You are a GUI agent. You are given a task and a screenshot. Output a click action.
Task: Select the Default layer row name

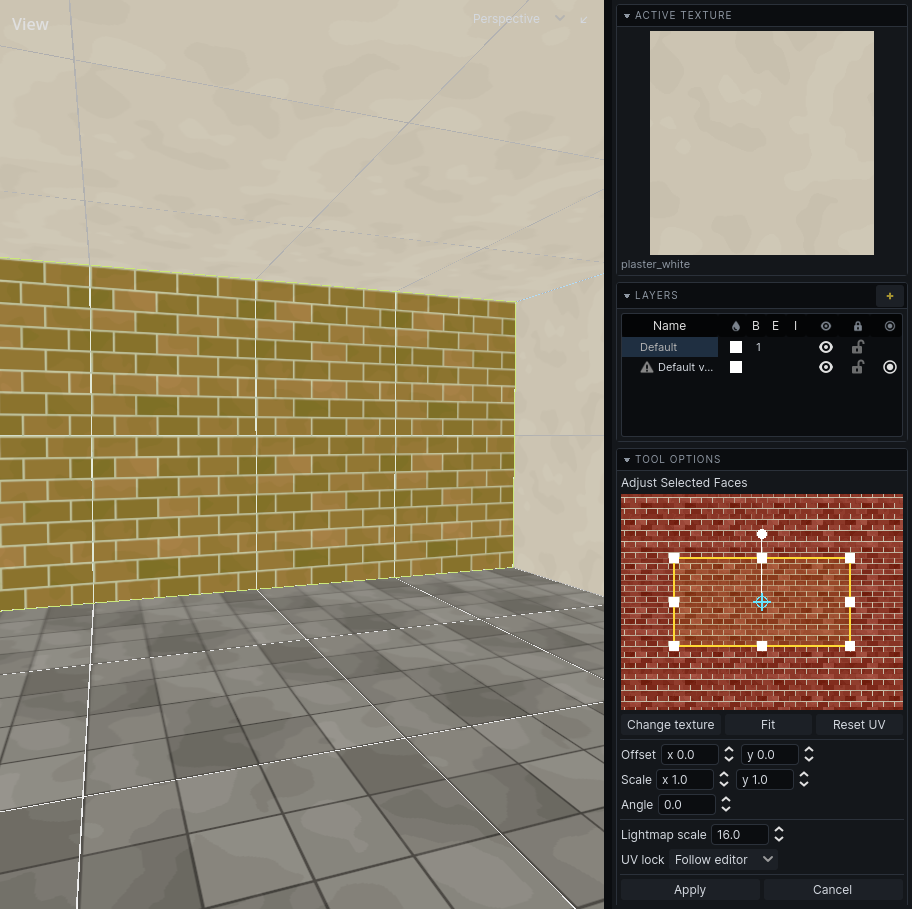pos(658,347)
